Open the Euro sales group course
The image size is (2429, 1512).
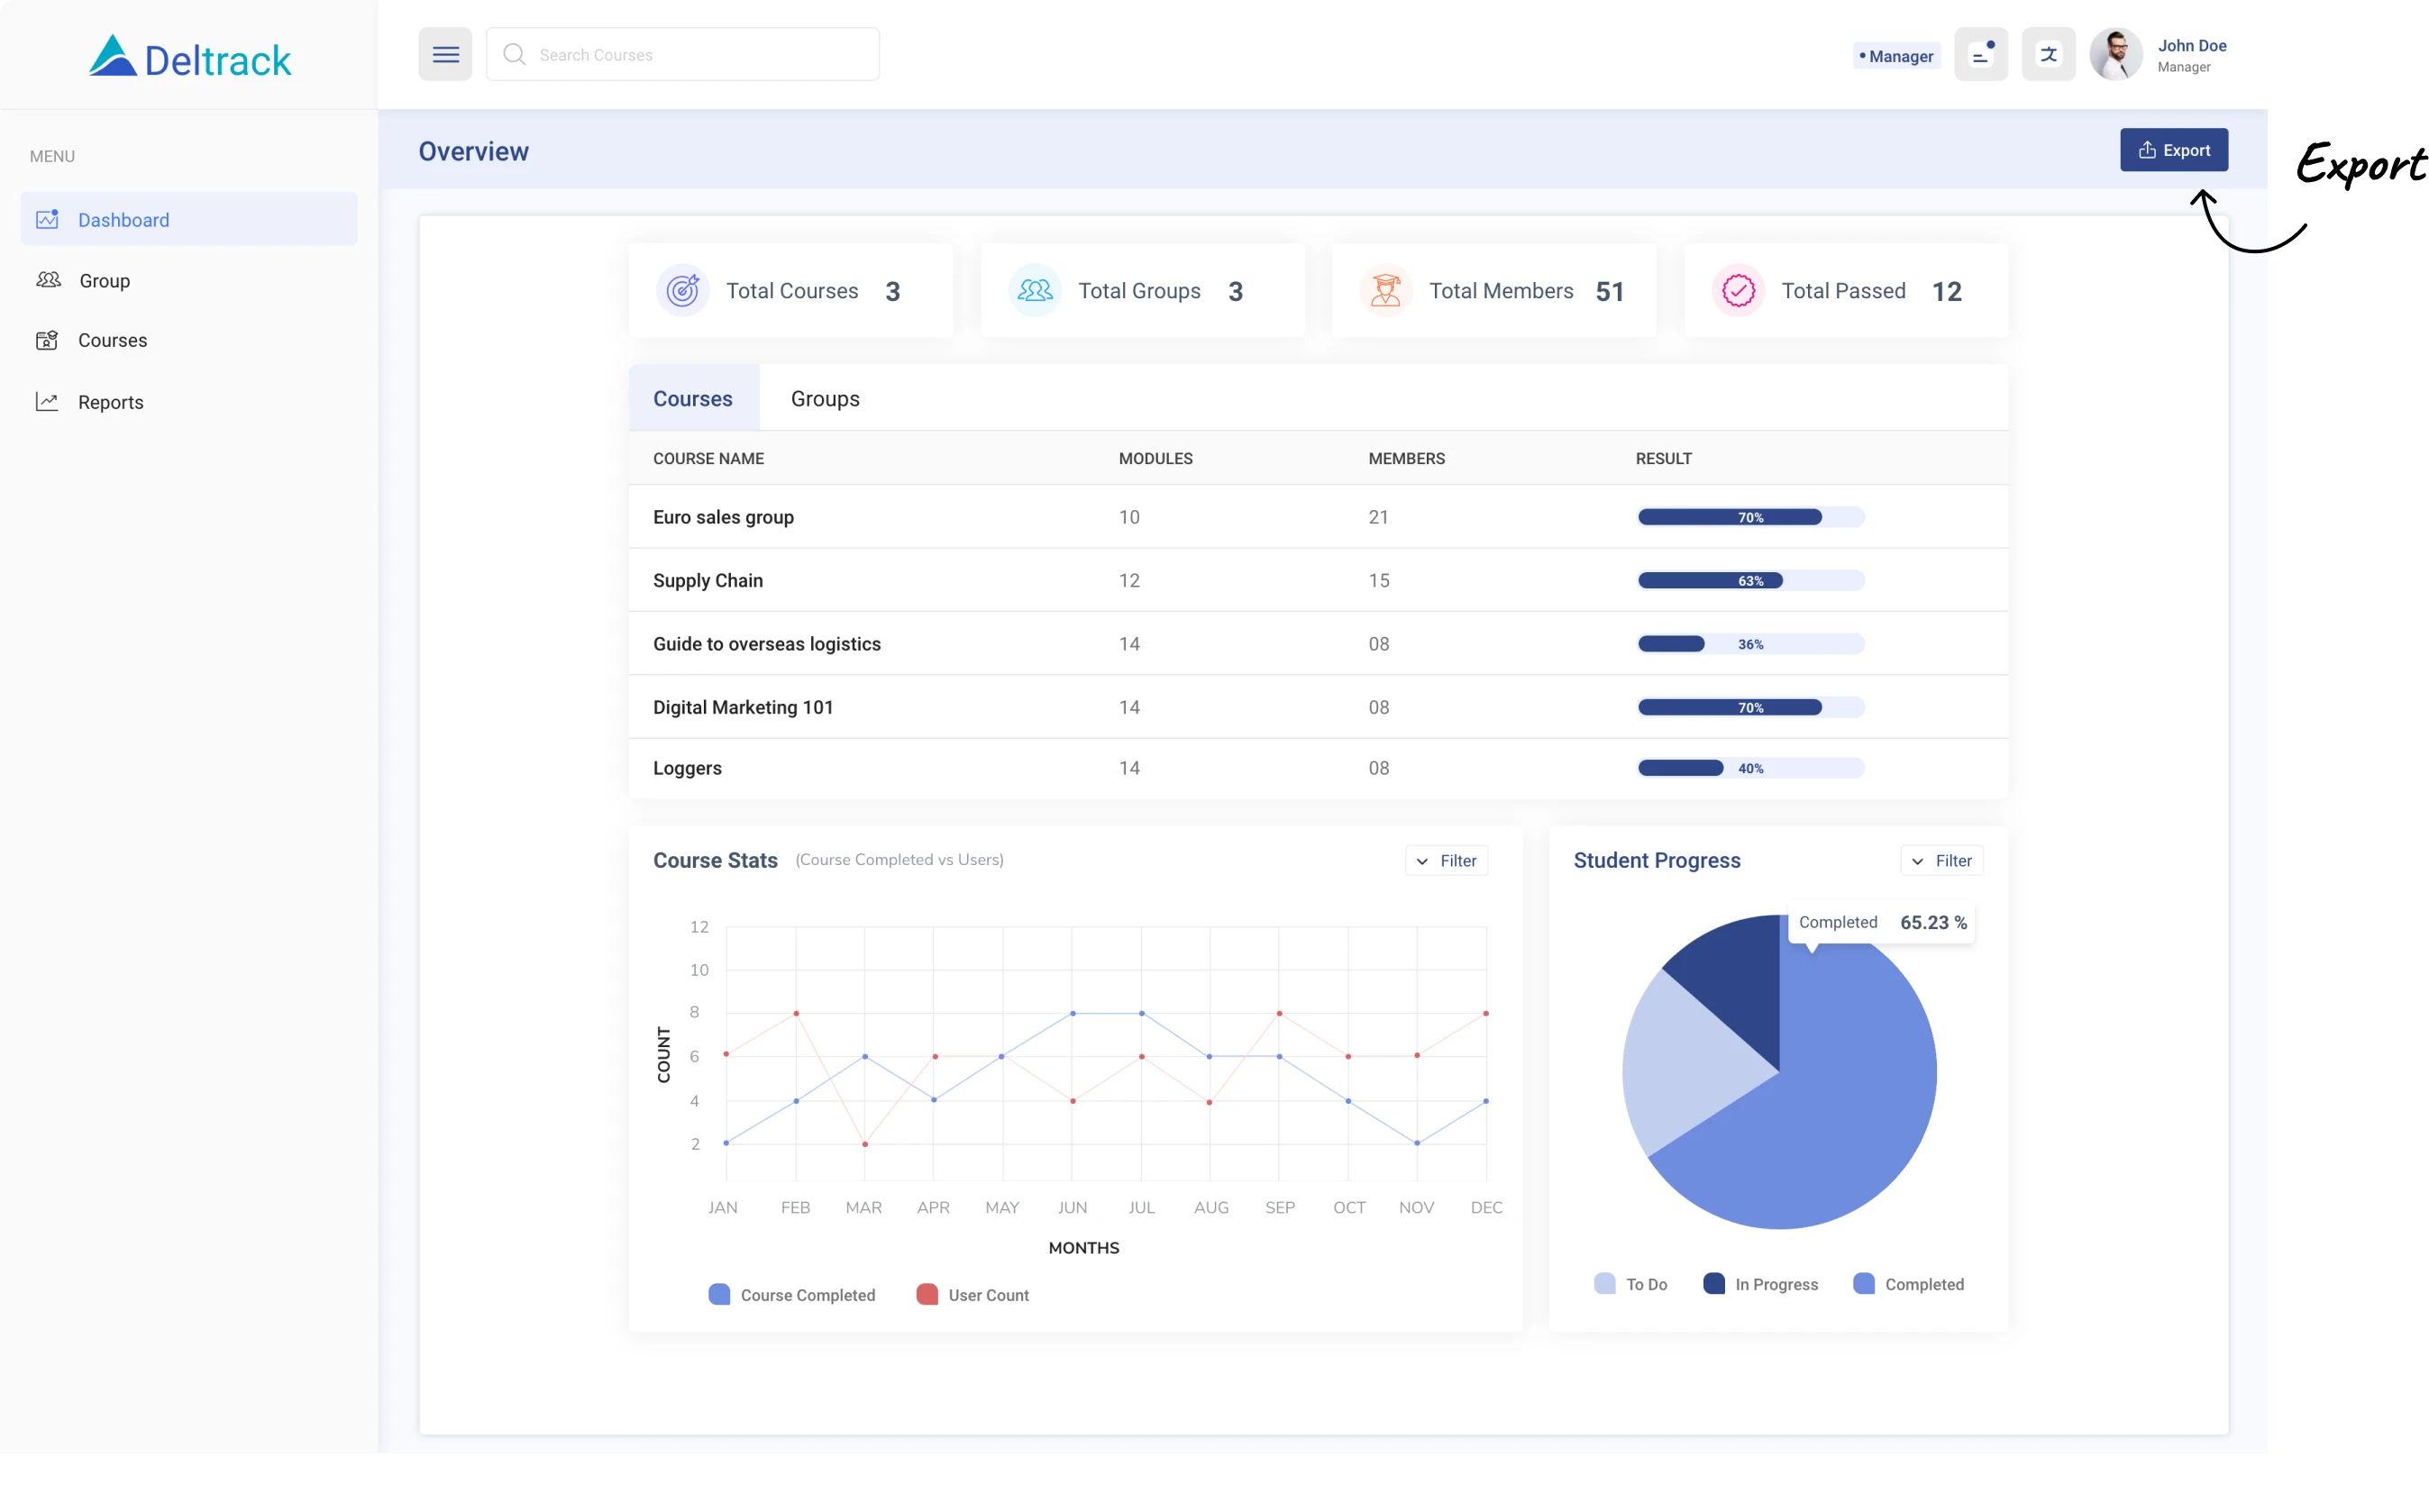point(723,517)
